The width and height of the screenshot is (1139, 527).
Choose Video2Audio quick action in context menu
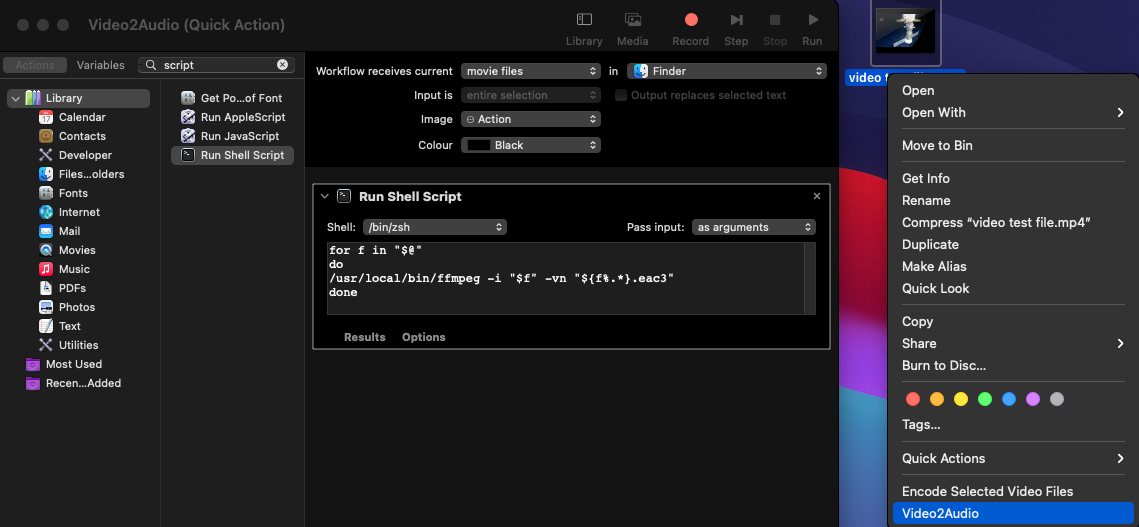click(1013, 513)
